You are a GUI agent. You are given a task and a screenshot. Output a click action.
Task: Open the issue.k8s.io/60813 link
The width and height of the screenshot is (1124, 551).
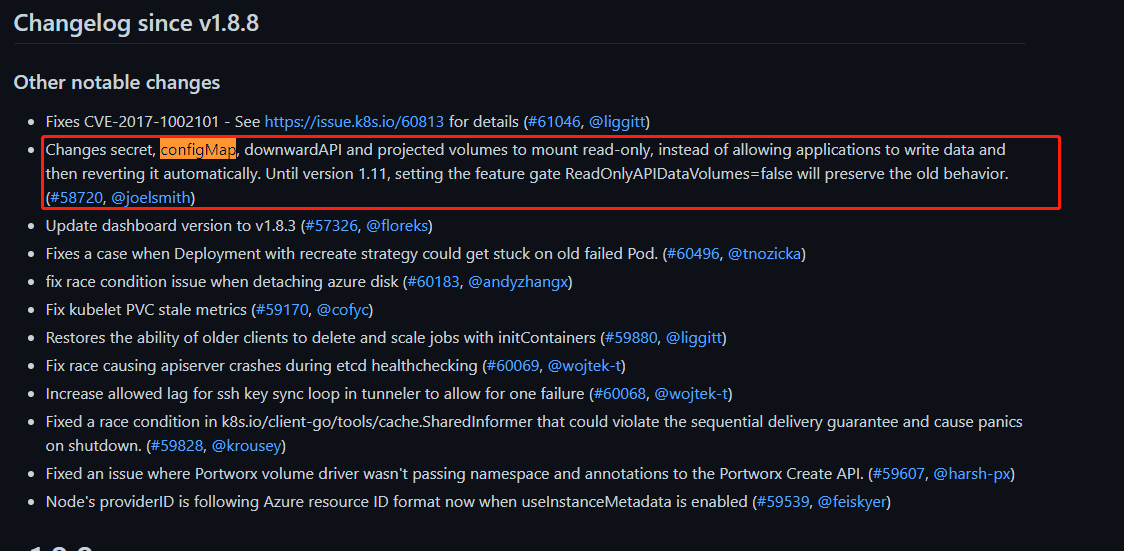[354, 122]
